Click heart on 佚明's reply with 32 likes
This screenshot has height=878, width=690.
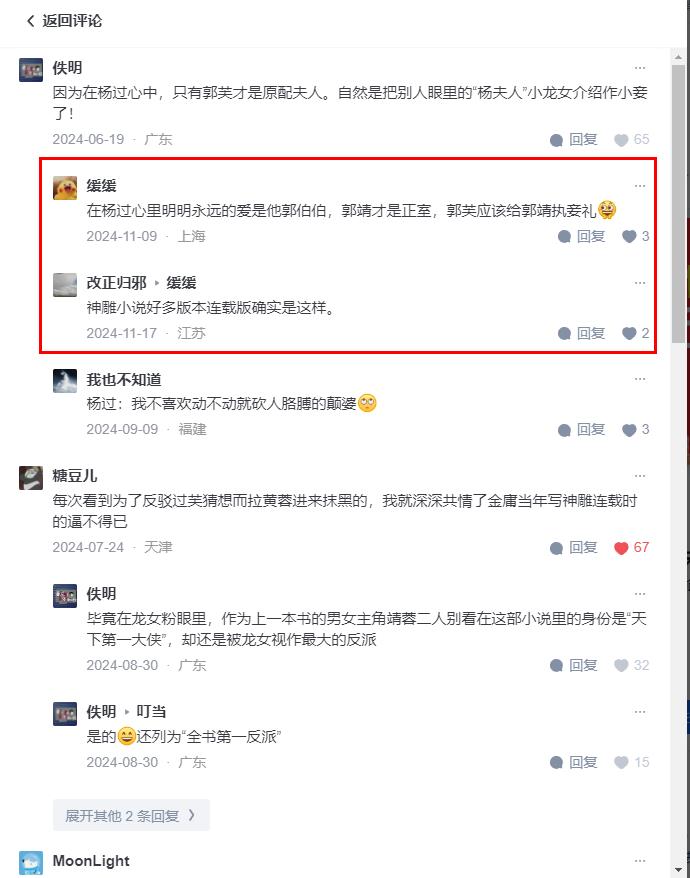click(621, 665)
